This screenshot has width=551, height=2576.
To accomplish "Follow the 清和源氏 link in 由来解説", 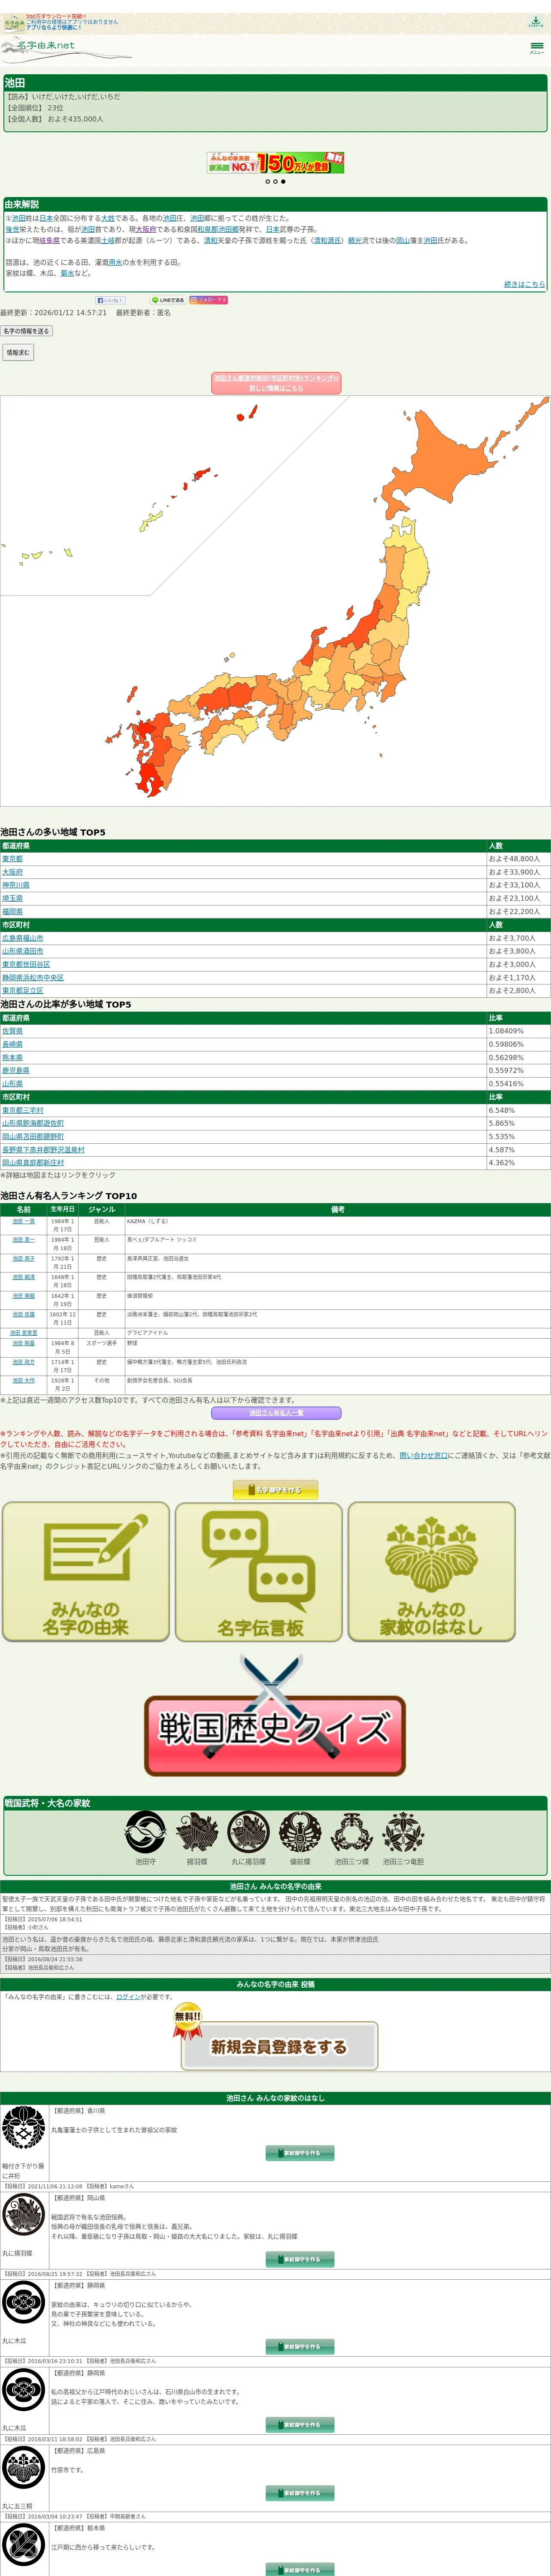I will coord(327,240).
